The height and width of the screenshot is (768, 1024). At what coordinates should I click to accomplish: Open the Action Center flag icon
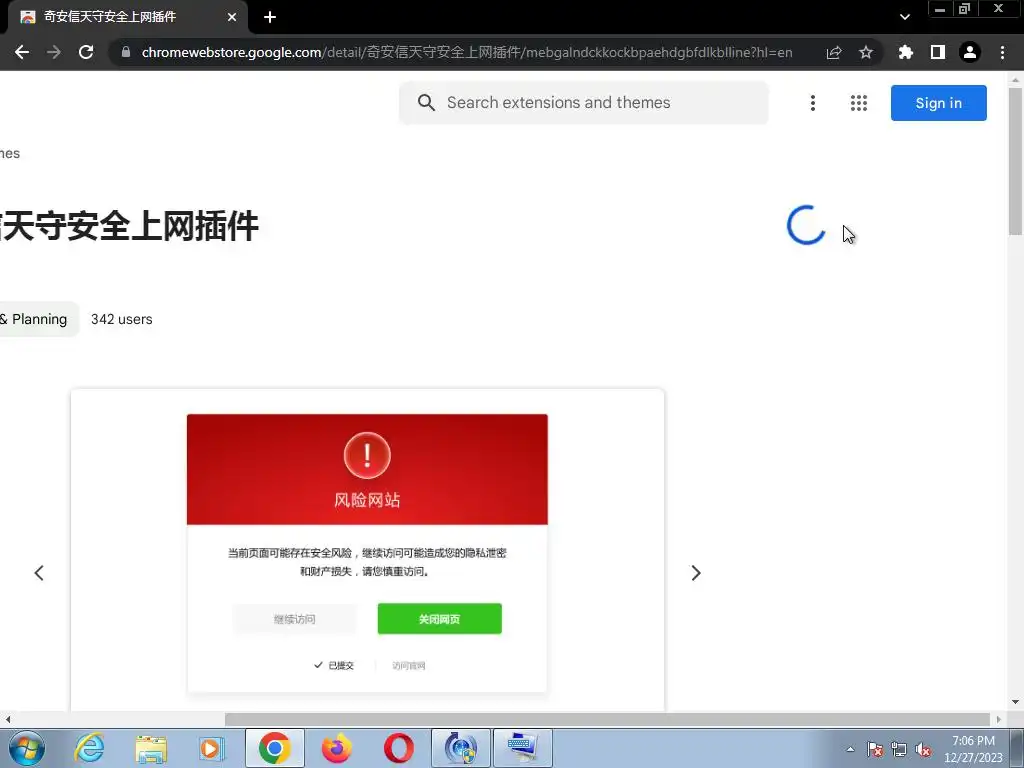(875, 749)
